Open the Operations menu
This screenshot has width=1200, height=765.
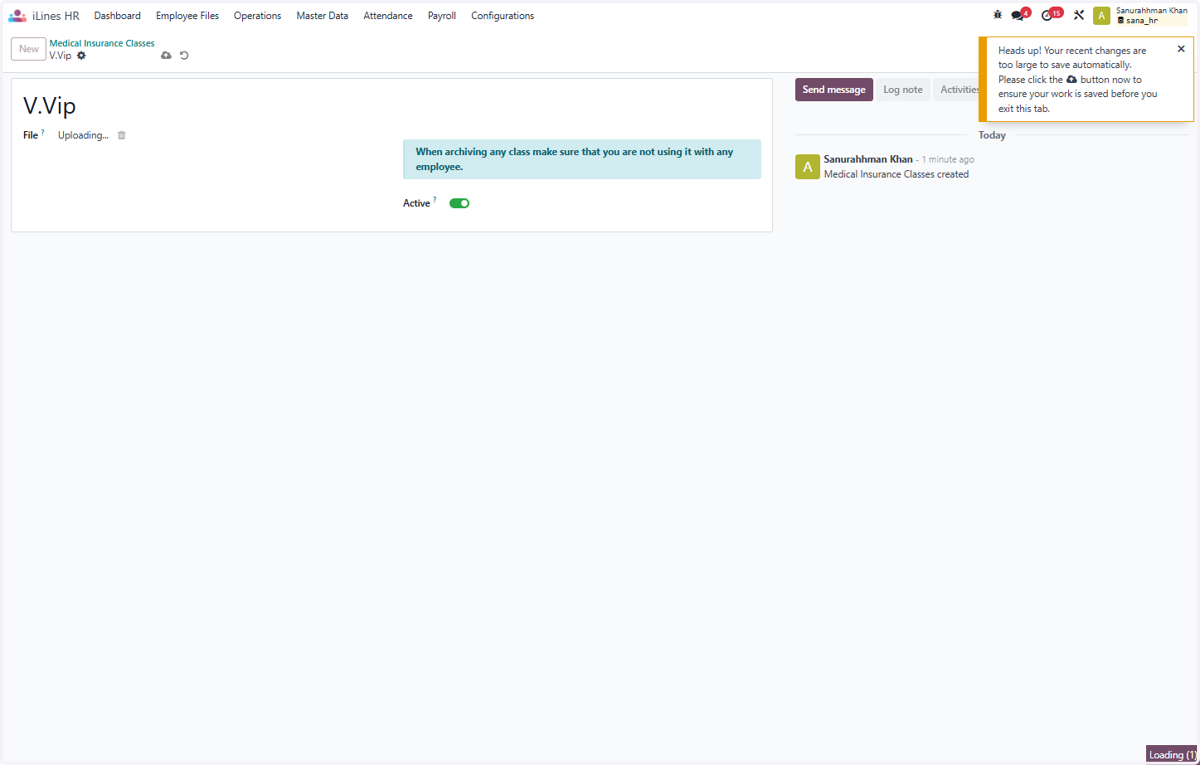coord(257,15)
